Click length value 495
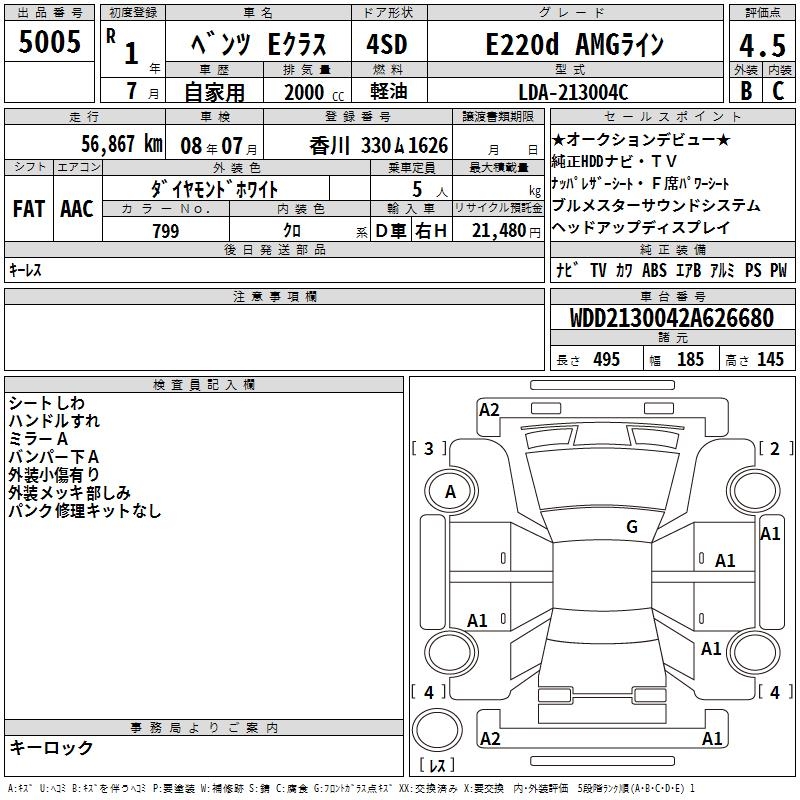 [x=607, y=359]
